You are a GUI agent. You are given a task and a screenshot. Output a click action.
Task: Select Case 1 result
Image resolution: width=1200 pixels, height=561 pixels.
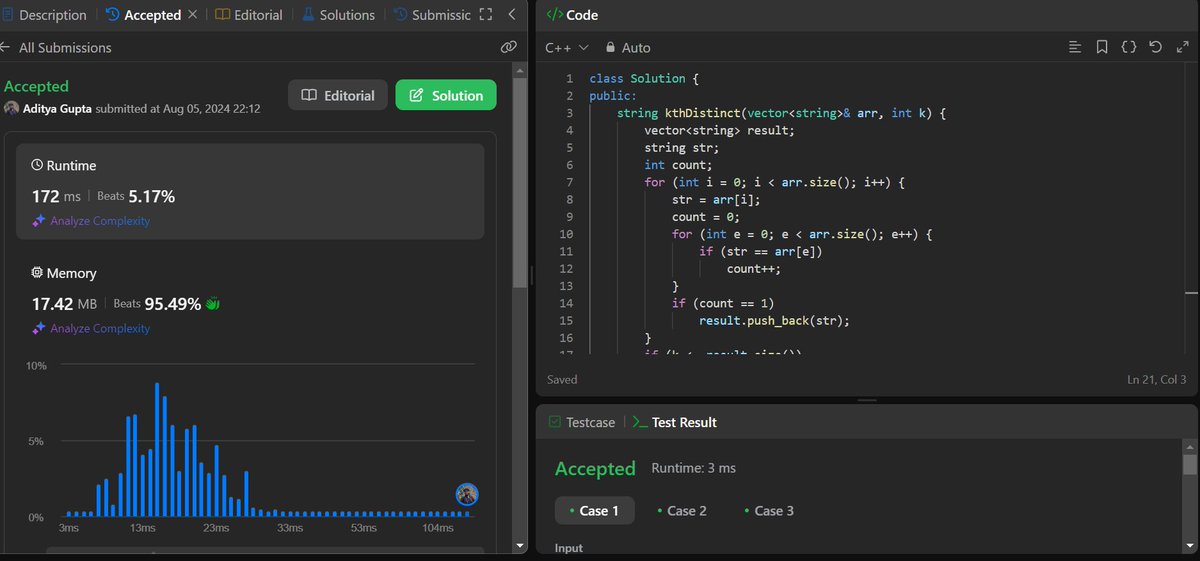(594, 510)
